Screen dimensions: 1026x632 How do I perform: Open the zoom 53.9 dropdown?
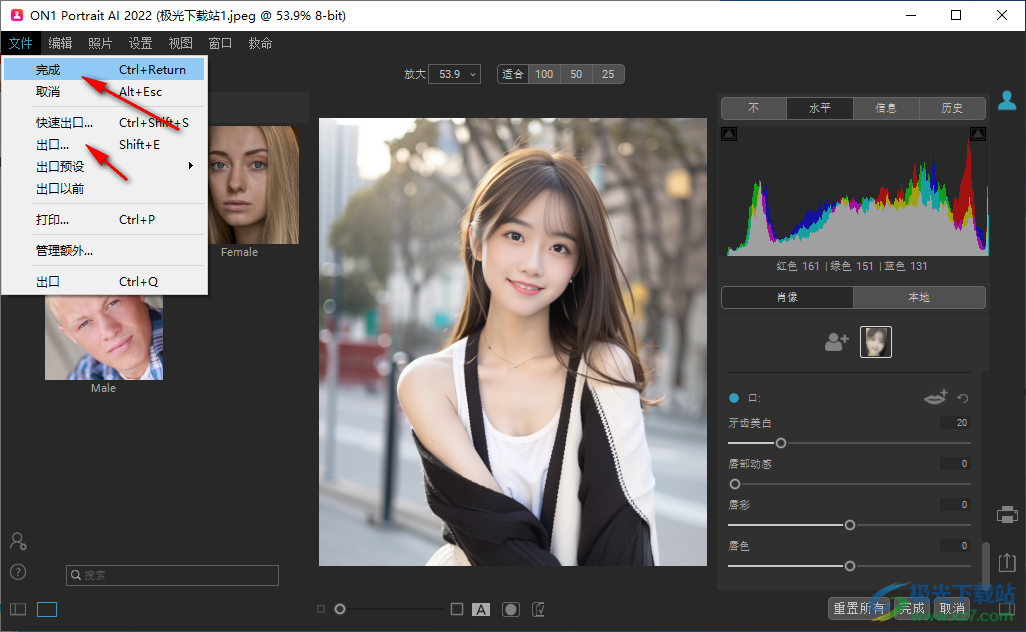coord(455,74)
